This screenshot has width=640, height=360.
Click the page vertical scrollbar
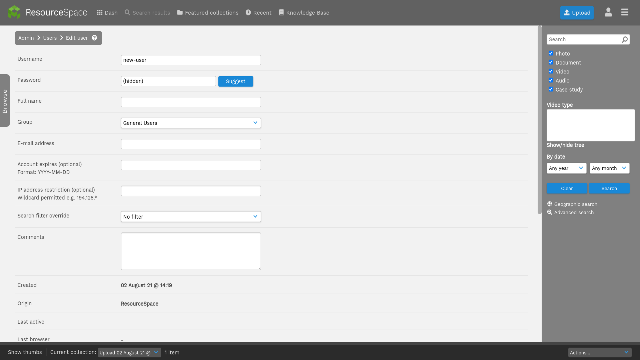(x=540, y=120)
